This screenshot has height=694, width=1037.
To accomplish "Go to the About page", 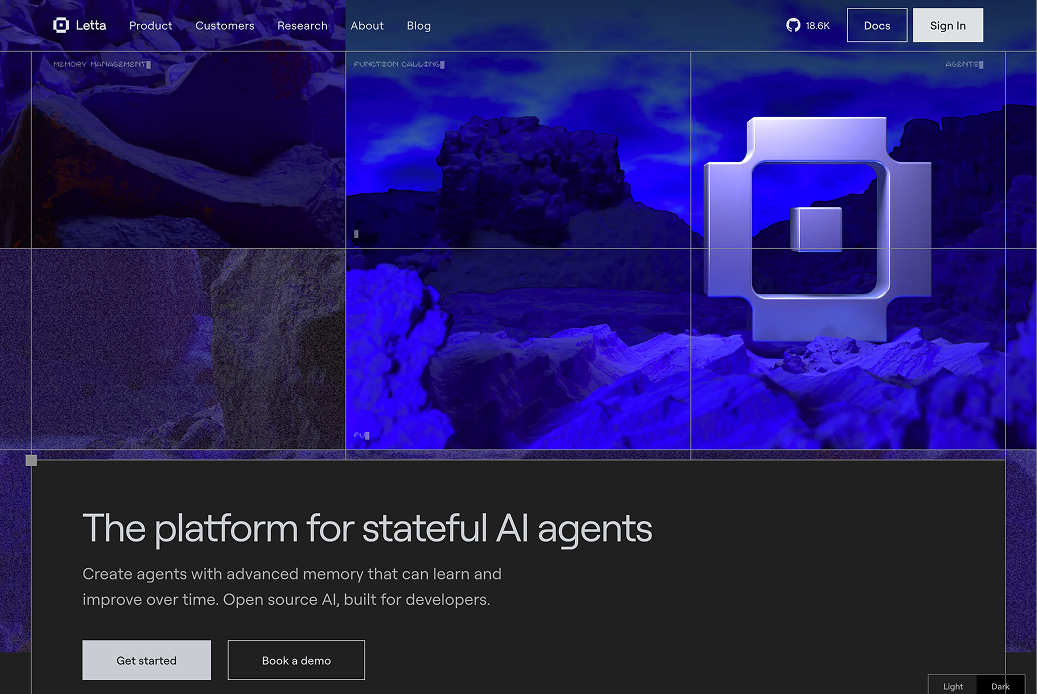I will point(367,26).
